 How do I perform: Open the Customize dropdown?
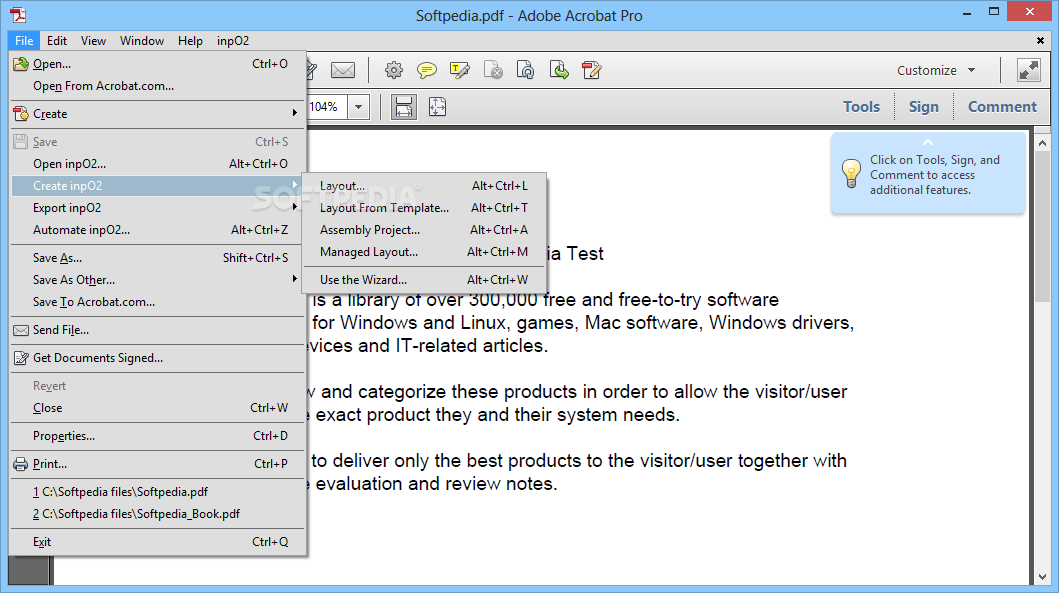point(935,70)
